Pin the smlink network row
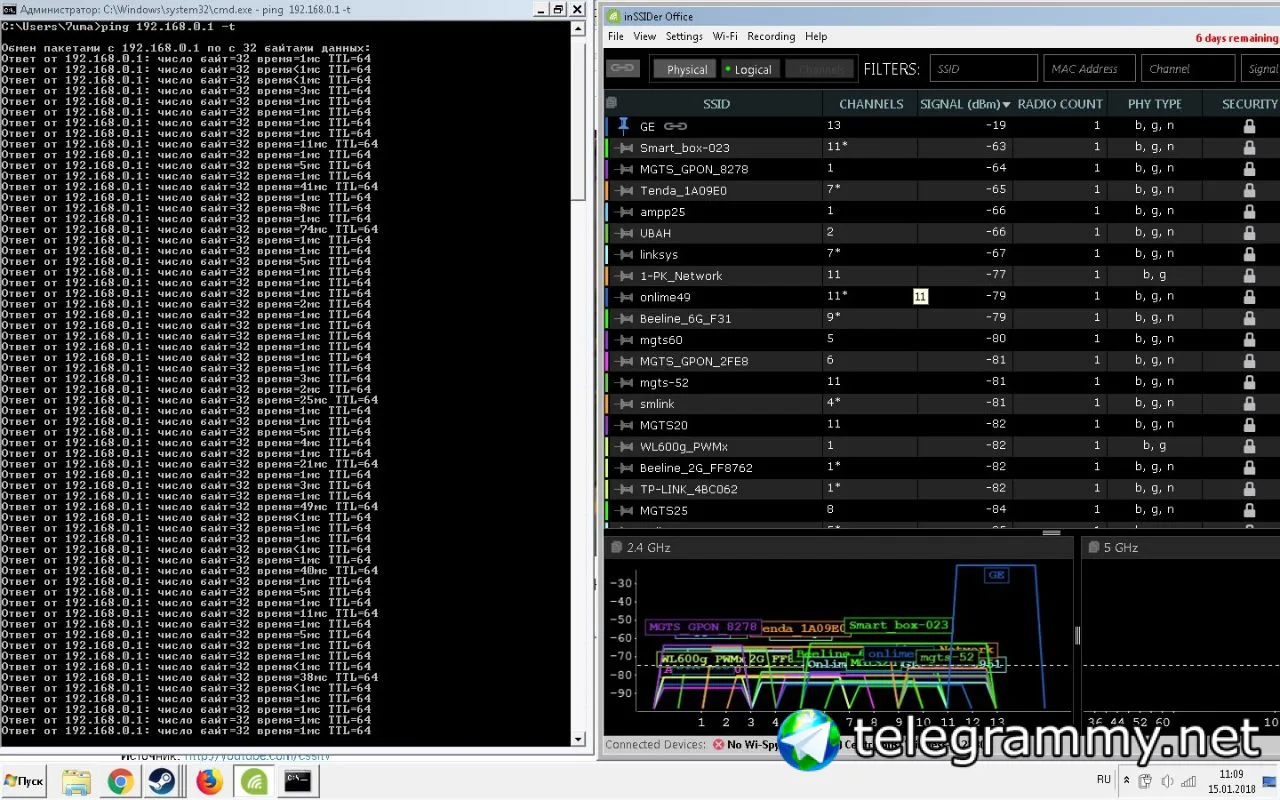The width and height of the screenshot is (1280, 800). tap(625, 404)
